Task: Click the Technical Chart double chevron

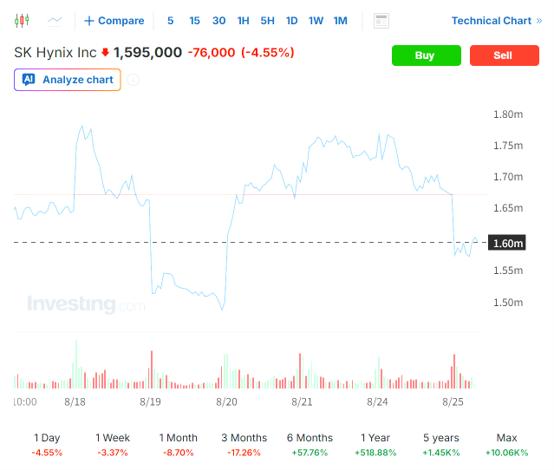Action: pos(539,21)
